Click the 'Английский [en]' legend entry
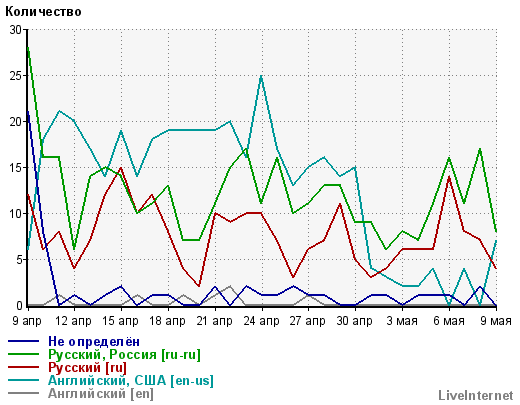 click(101, 394)
